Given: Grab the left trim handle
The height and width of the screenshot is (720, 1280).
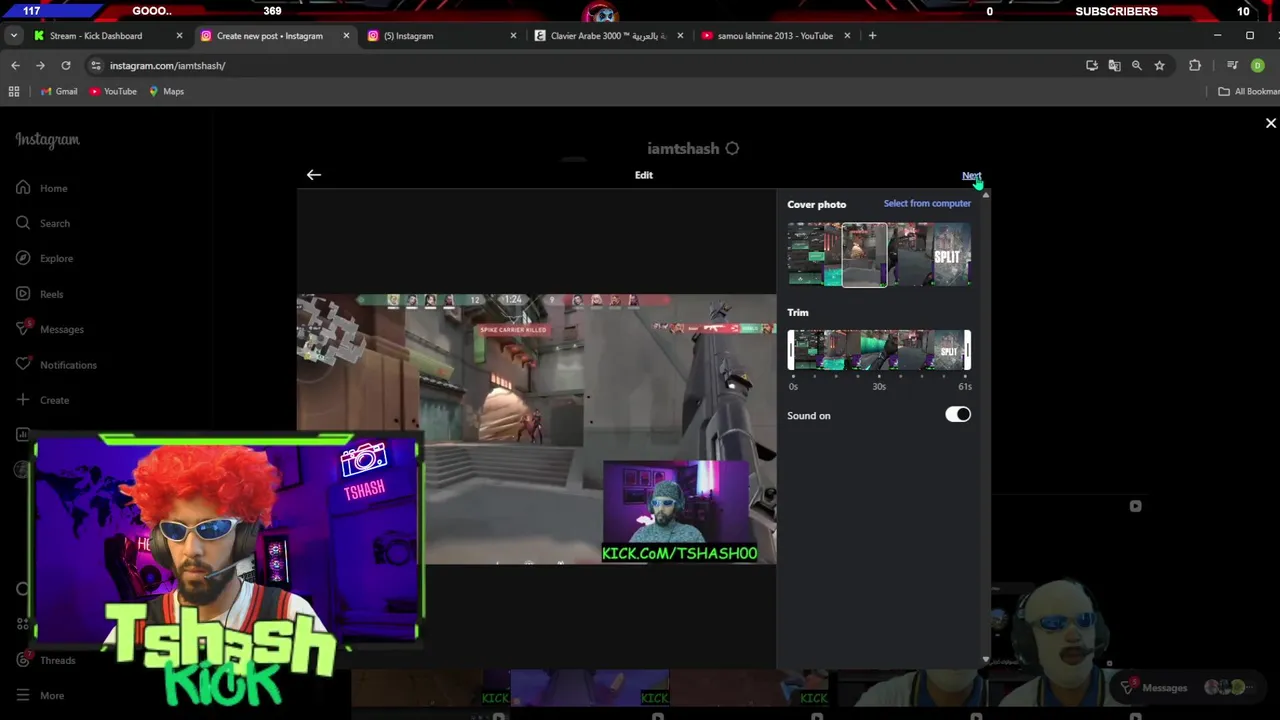Looking at the screenshot, I should tap(791, 350).
